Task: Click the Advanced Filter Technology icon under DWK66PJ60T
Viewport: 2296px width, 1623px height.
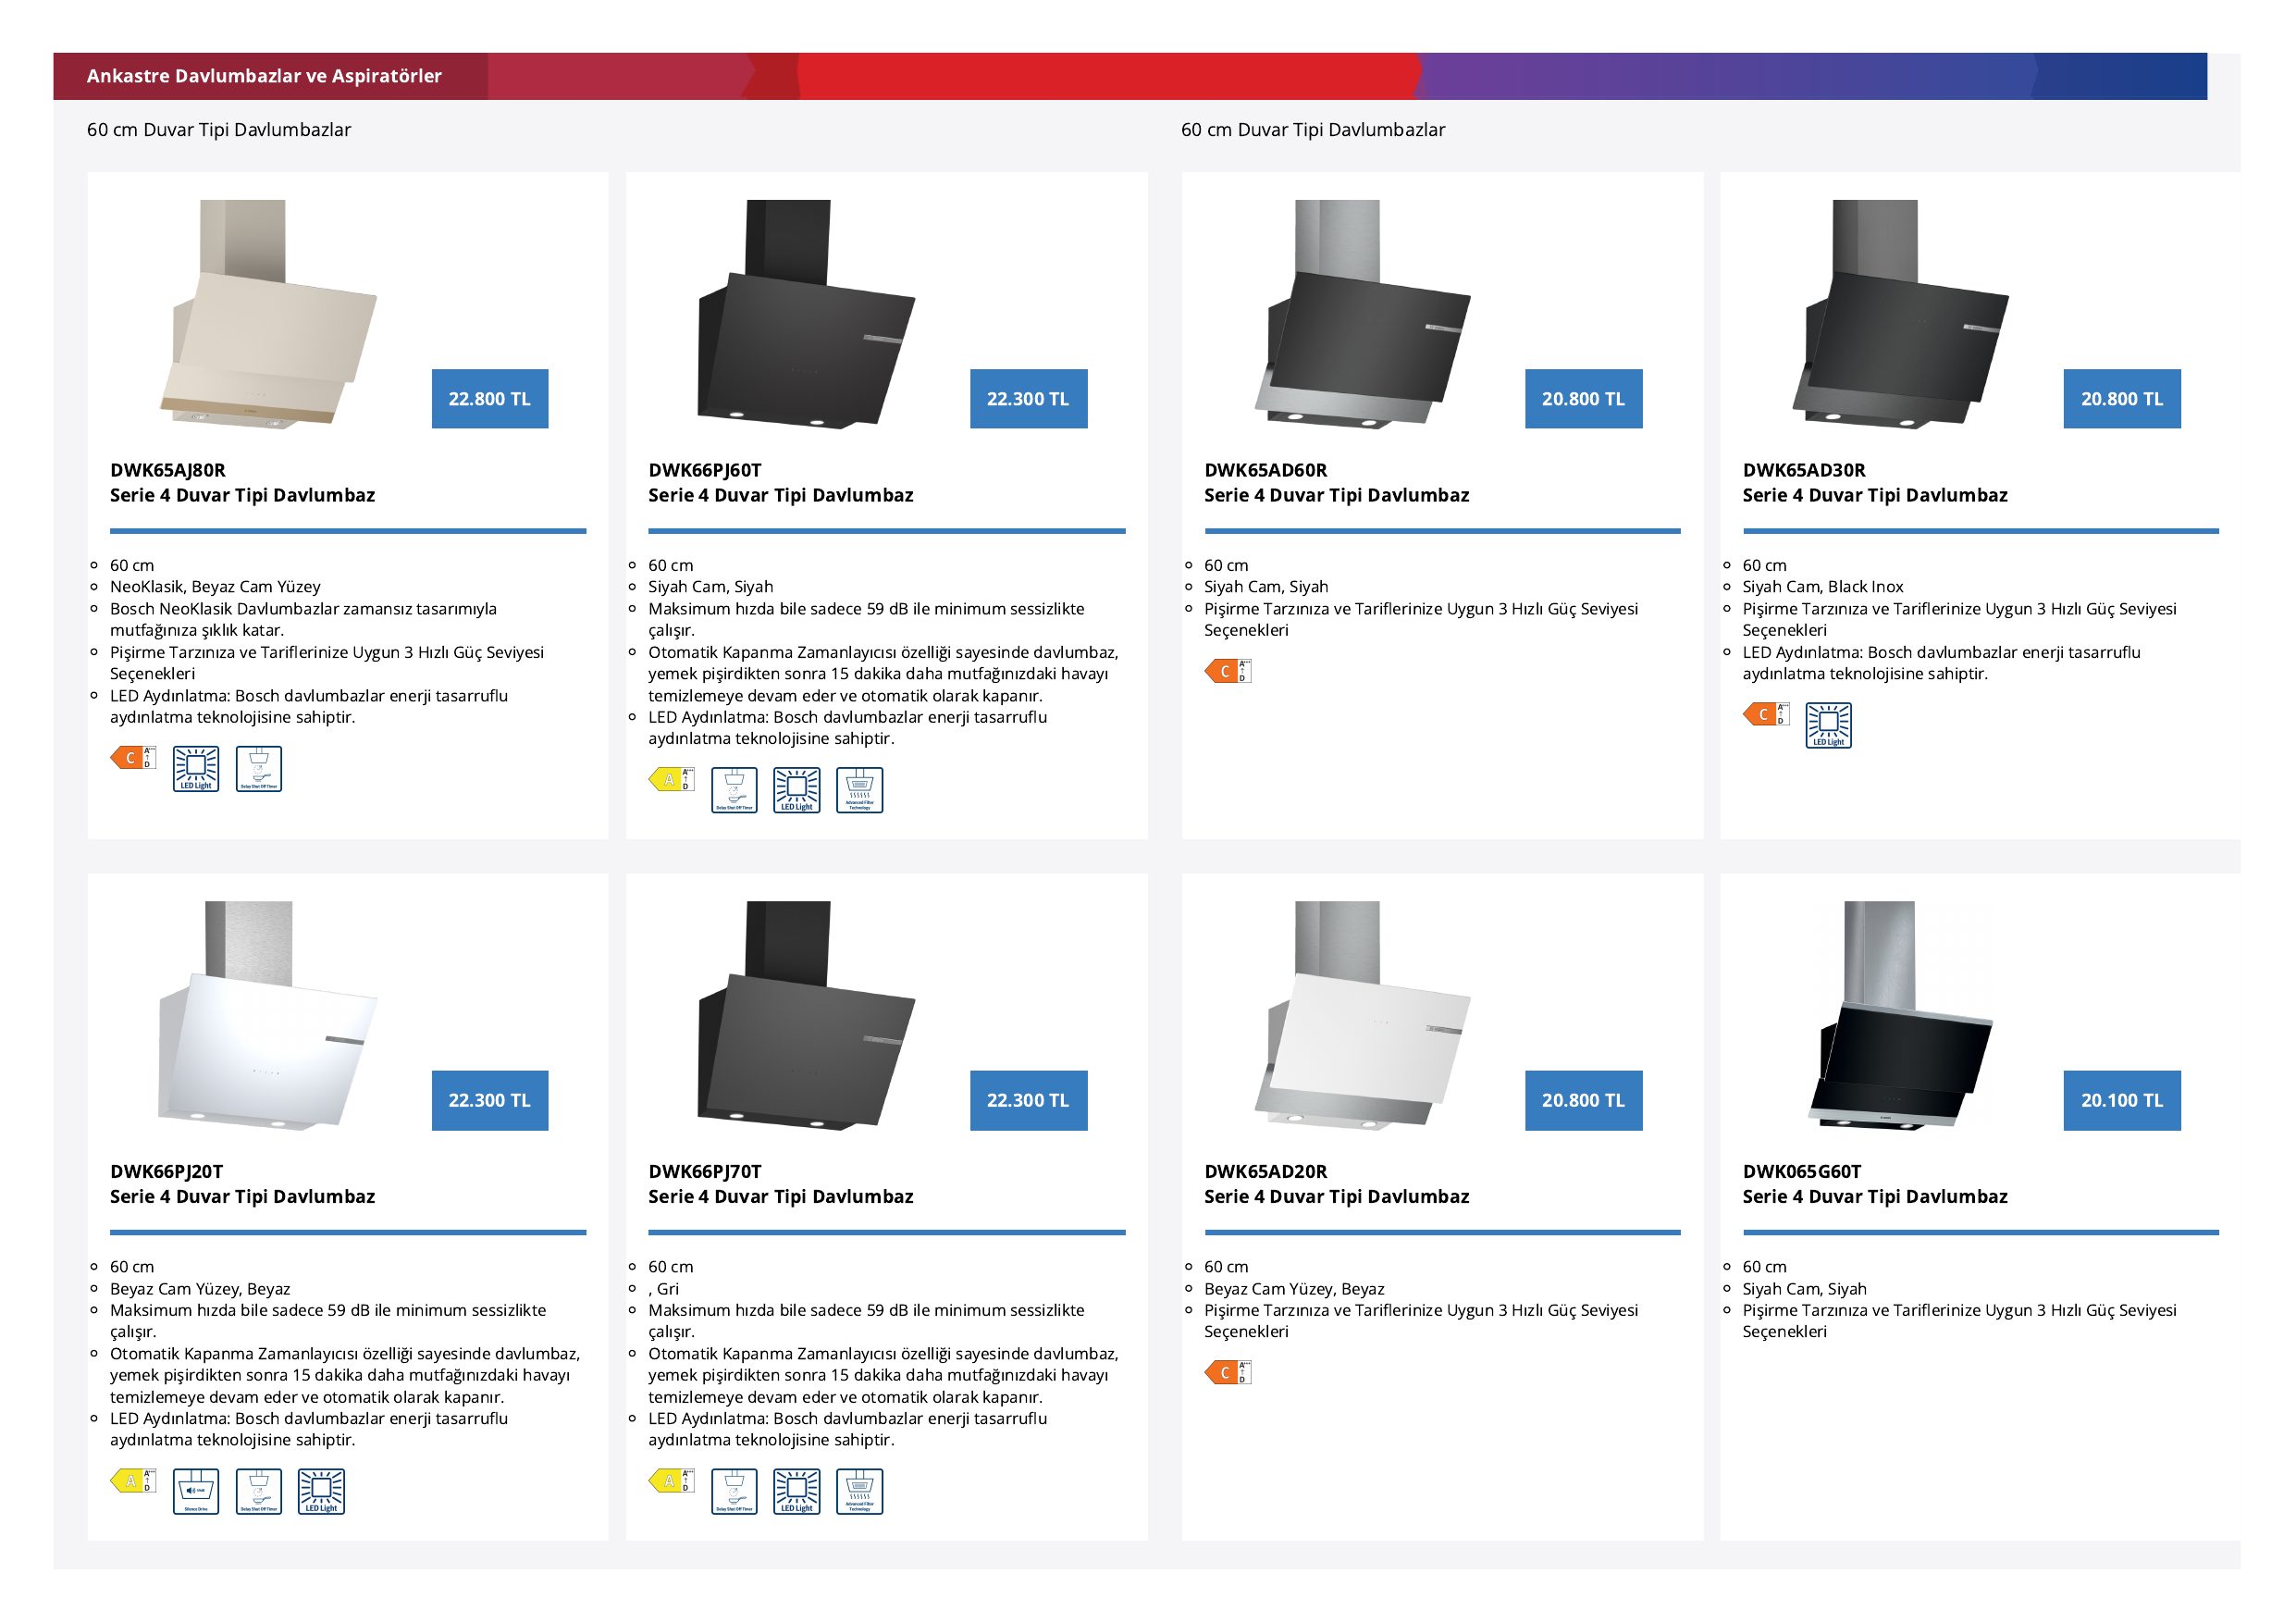Action: coord(860,790)
